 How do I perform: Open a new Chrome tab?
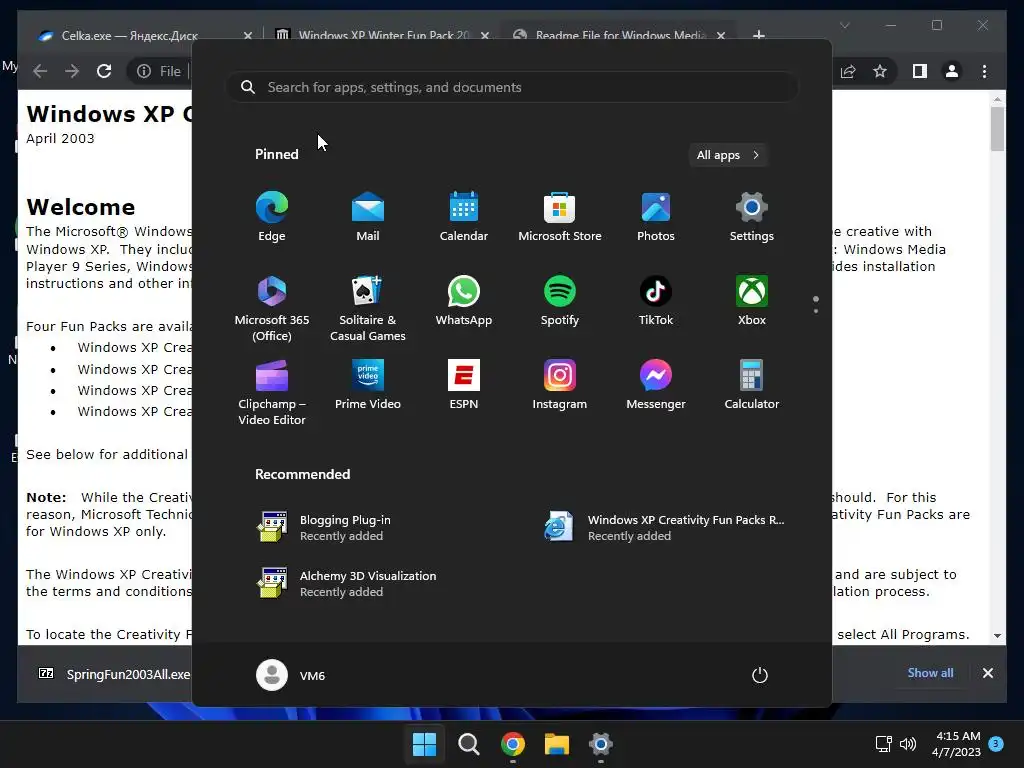pos(759,35)
